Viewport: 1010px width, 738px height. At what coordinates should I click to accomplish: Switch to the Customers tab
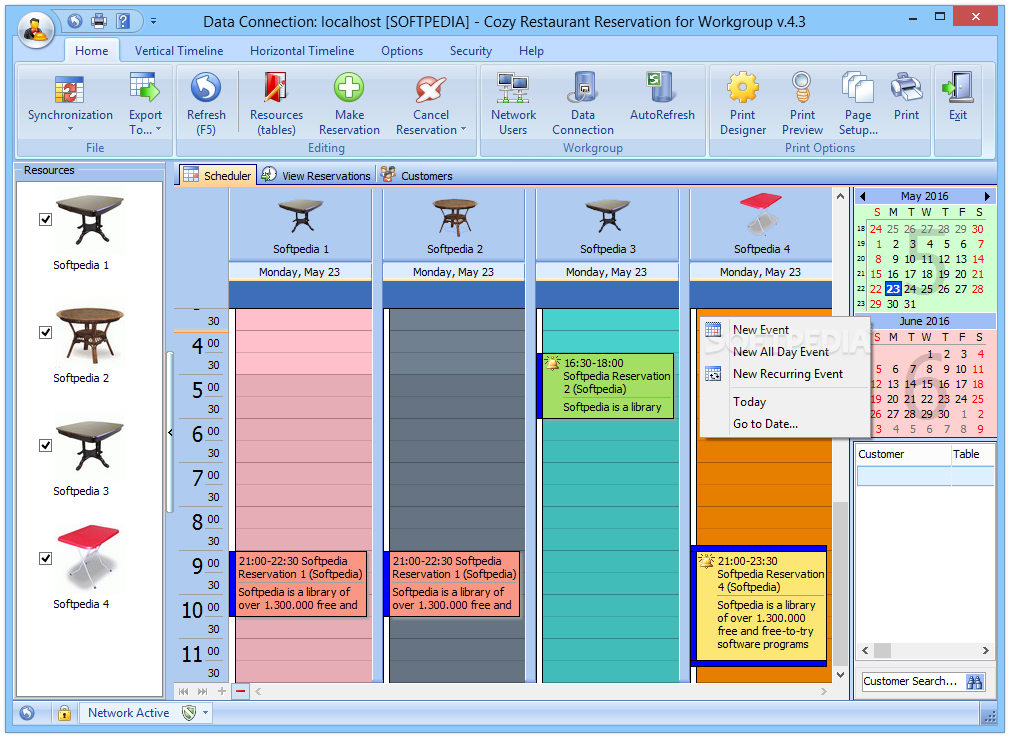click(417, 176)
